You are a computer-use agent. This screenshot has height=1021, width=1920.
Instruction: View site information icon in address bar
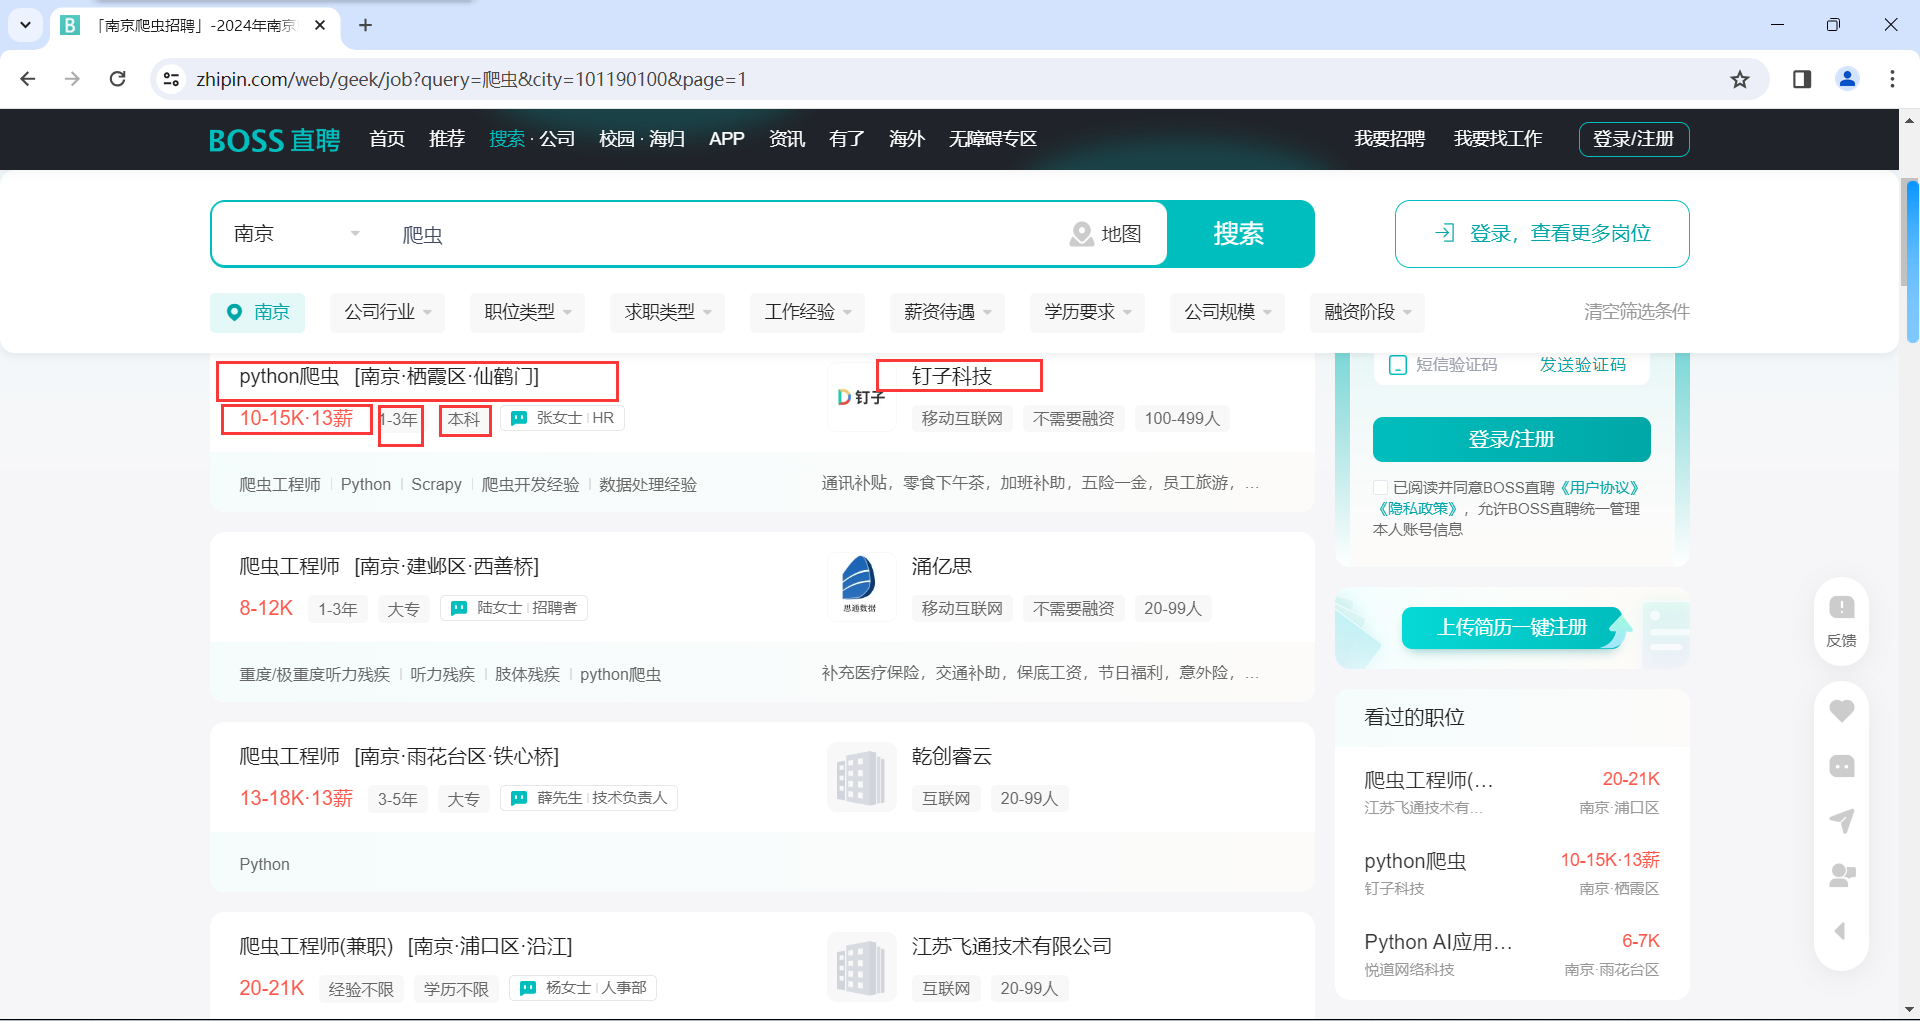coord(171,79)
